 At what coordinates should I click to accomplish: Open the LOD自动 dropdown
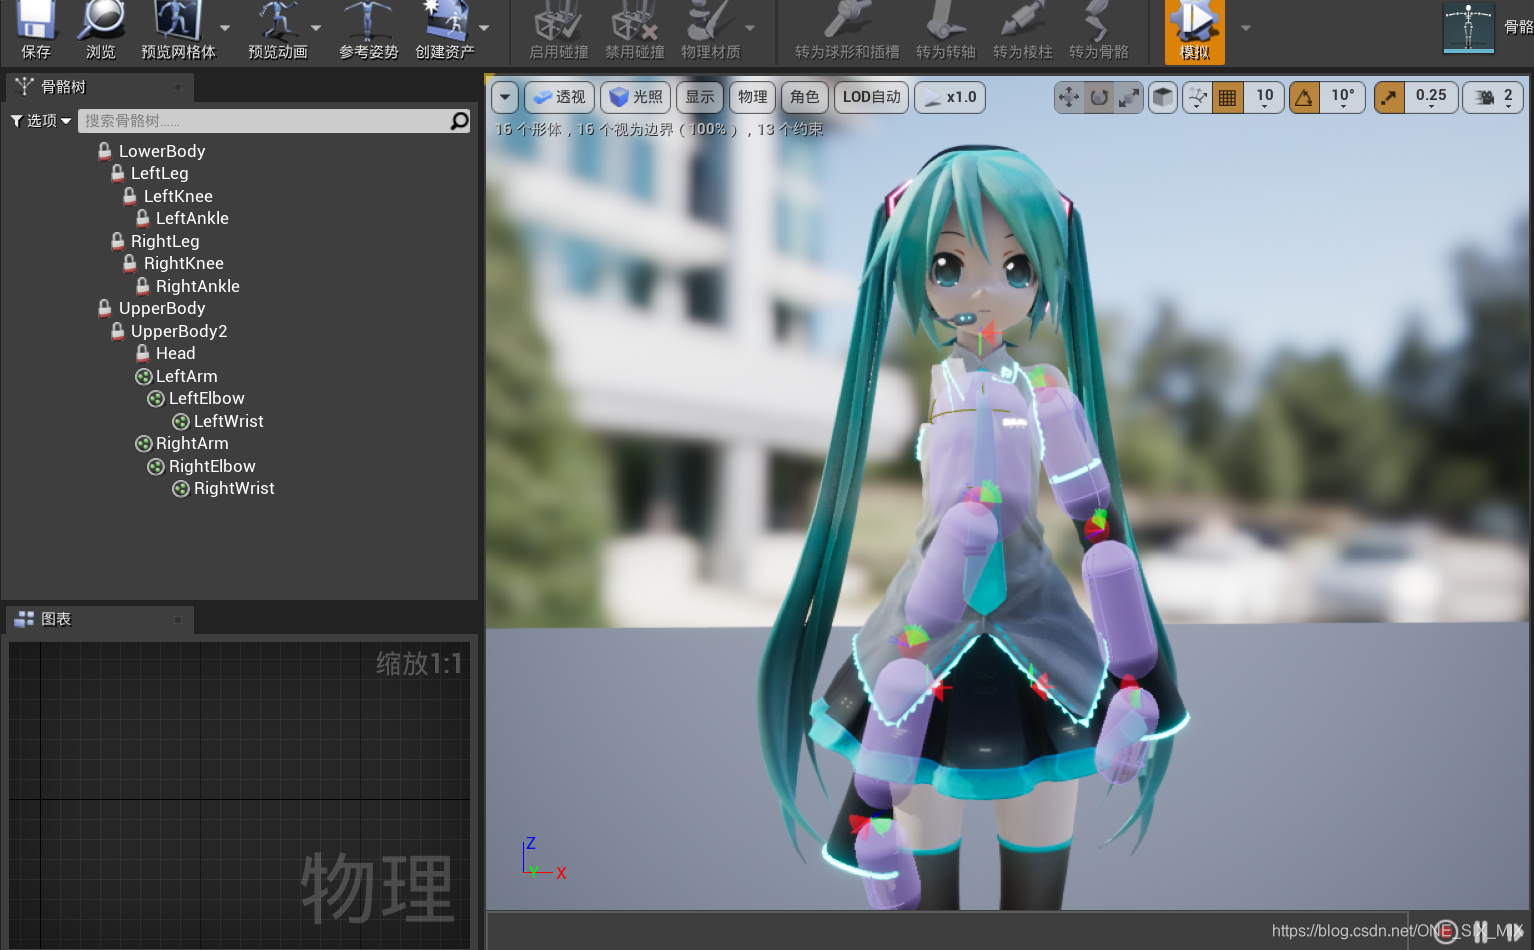tap(871, 97)
